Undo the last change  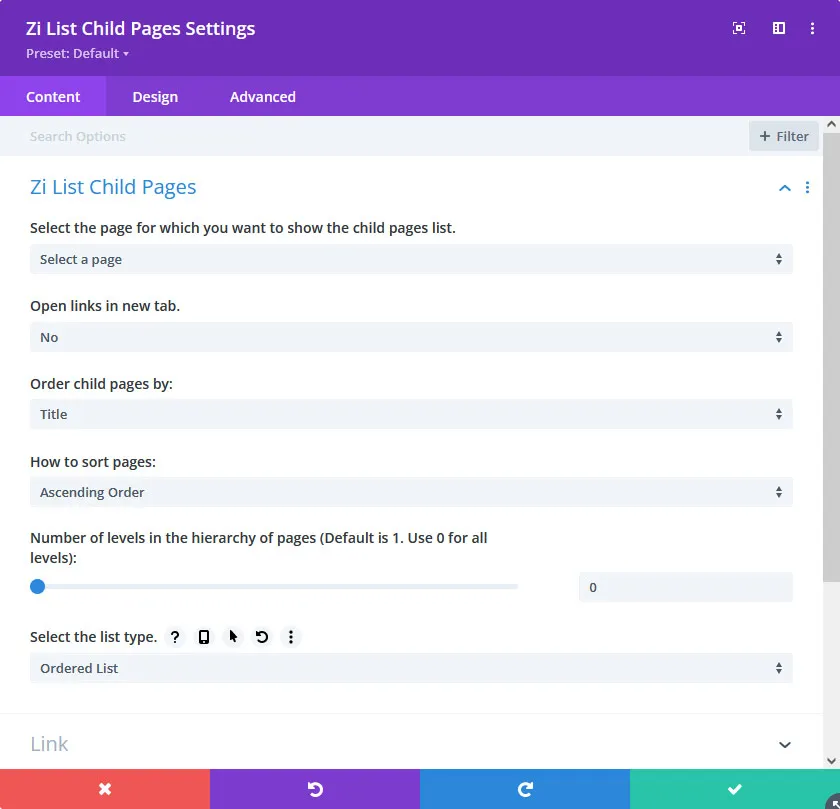315,789
